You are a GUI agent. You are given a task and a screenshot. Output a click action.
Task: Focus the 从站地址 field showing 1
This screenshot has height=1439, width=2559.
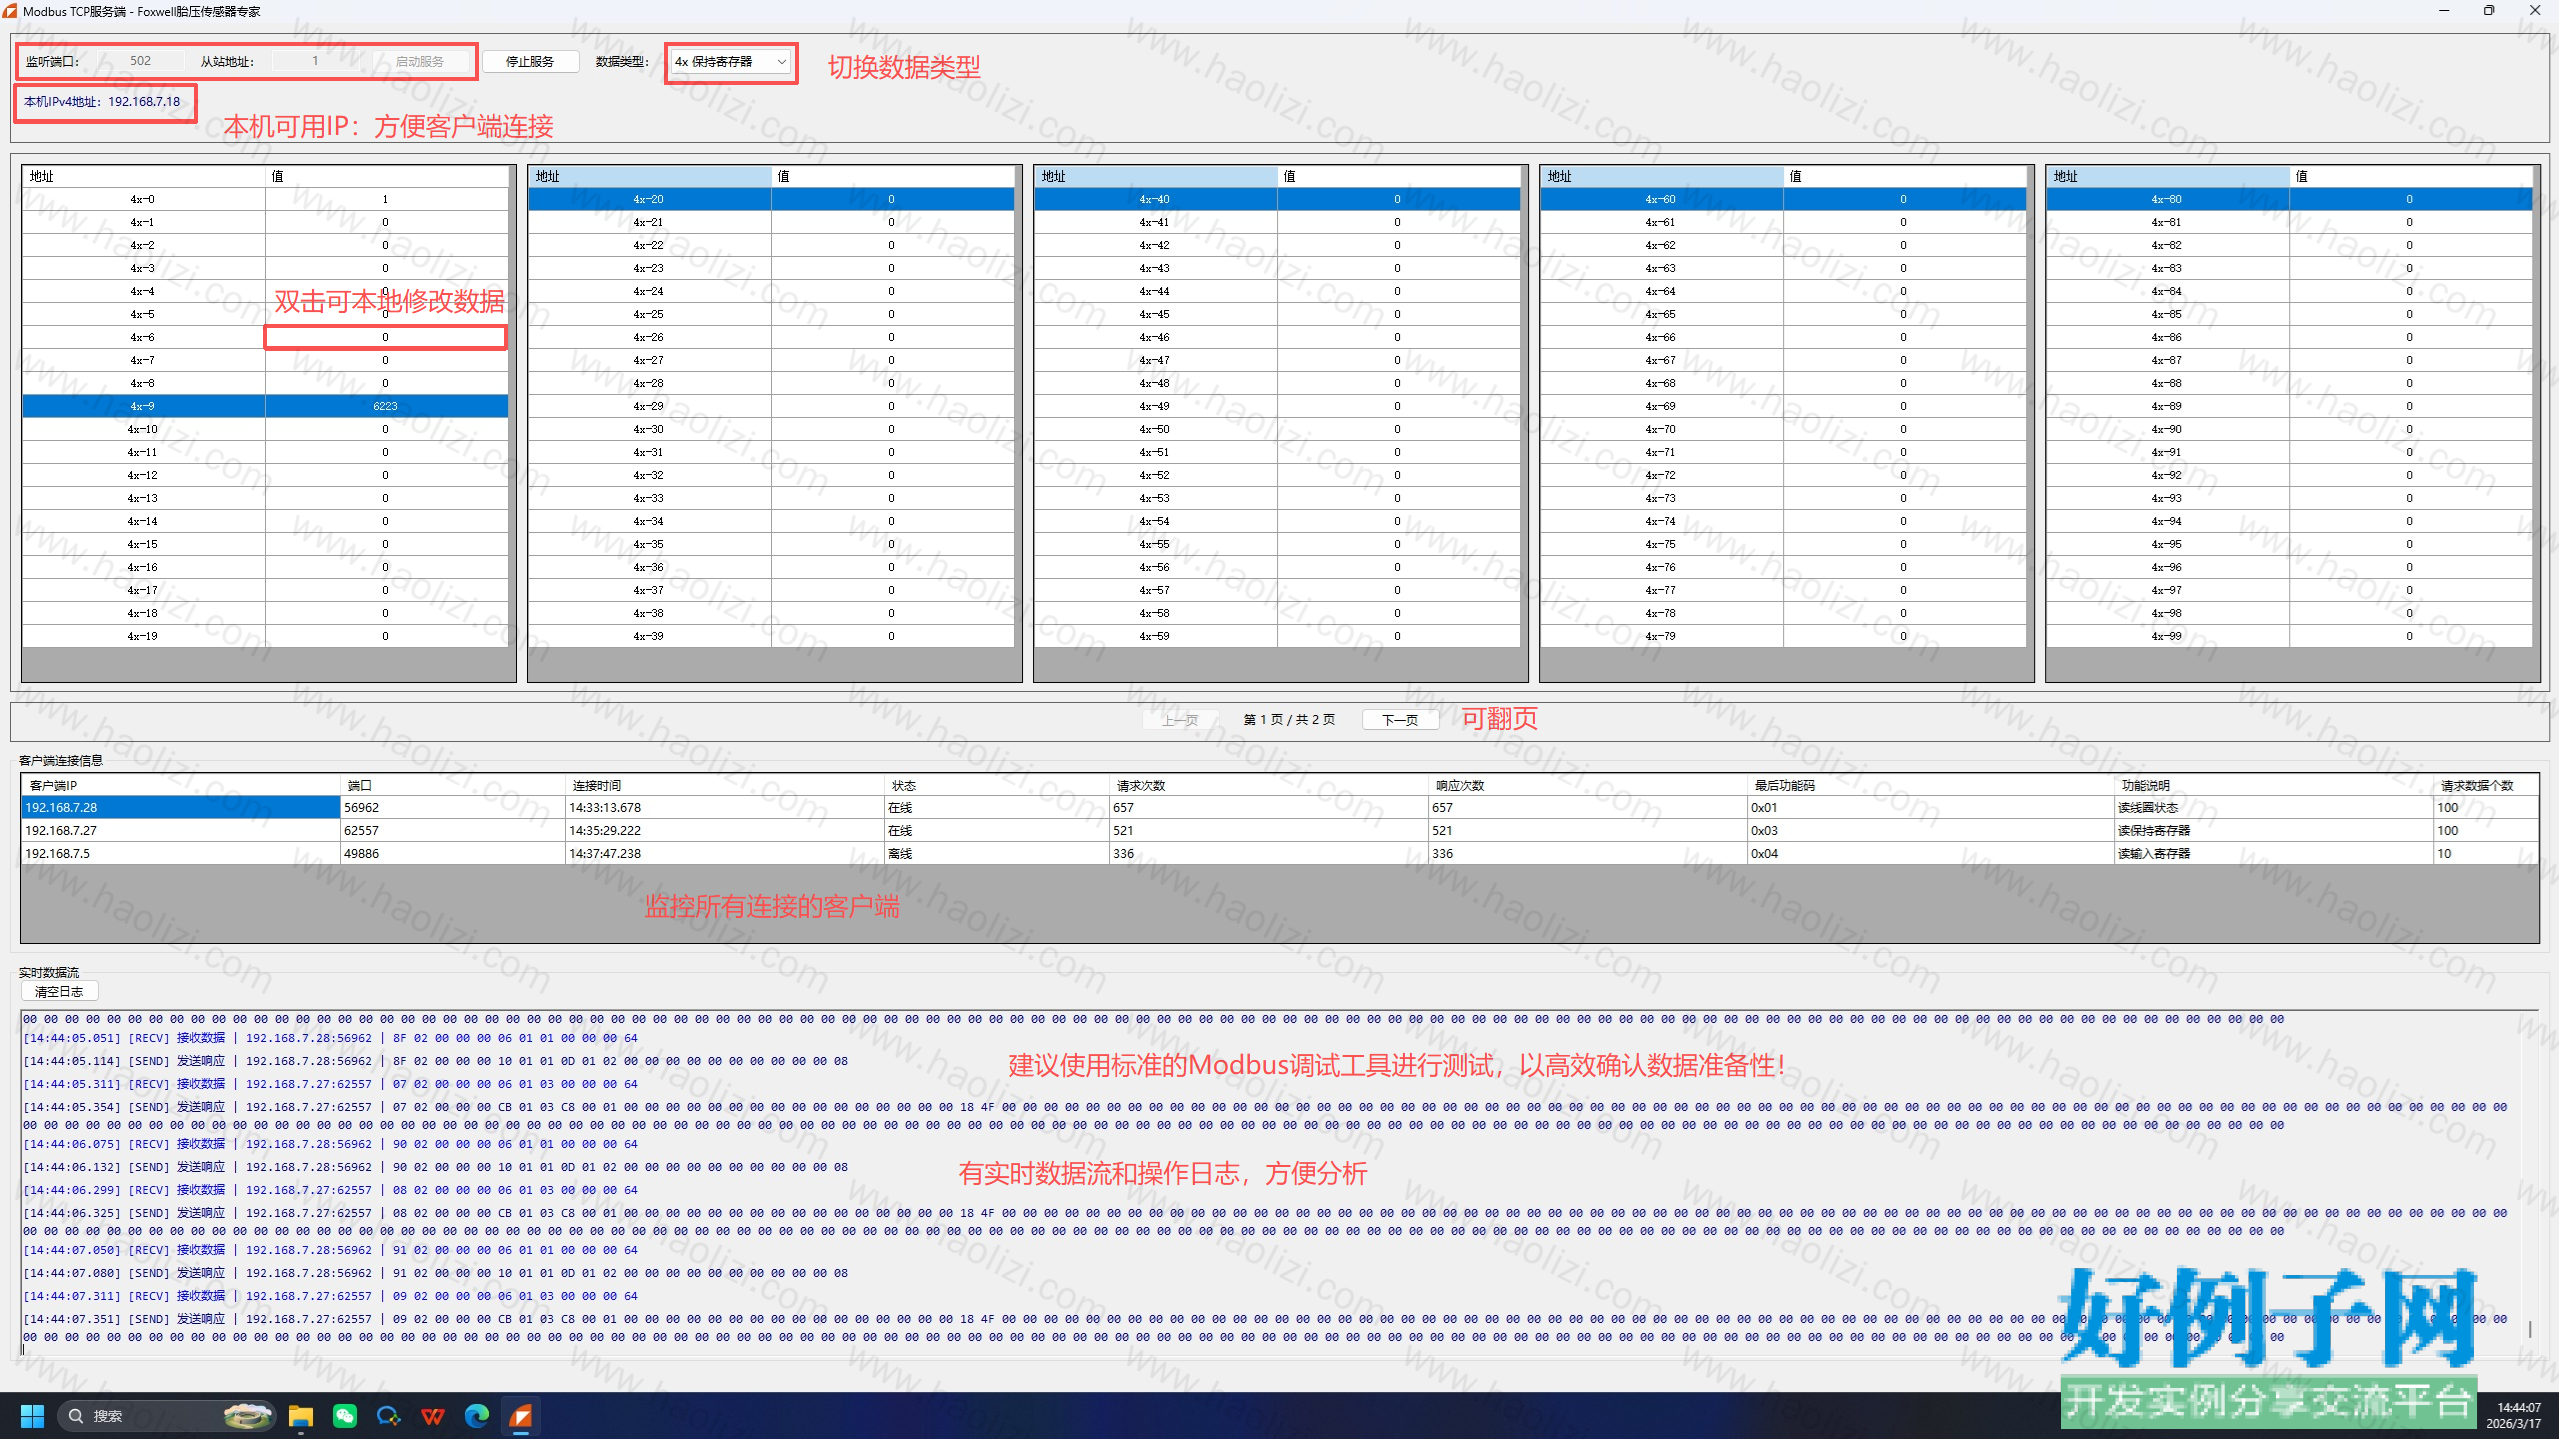(315, 61)
